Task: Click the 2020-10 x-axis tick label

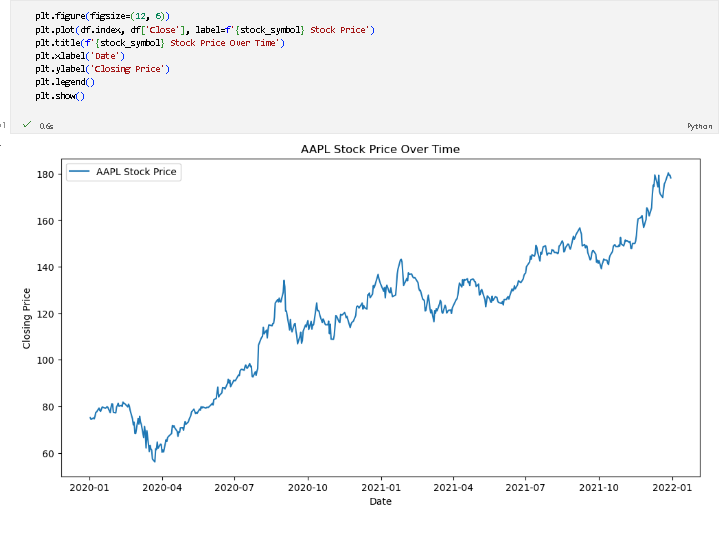Action: (308, 488)
